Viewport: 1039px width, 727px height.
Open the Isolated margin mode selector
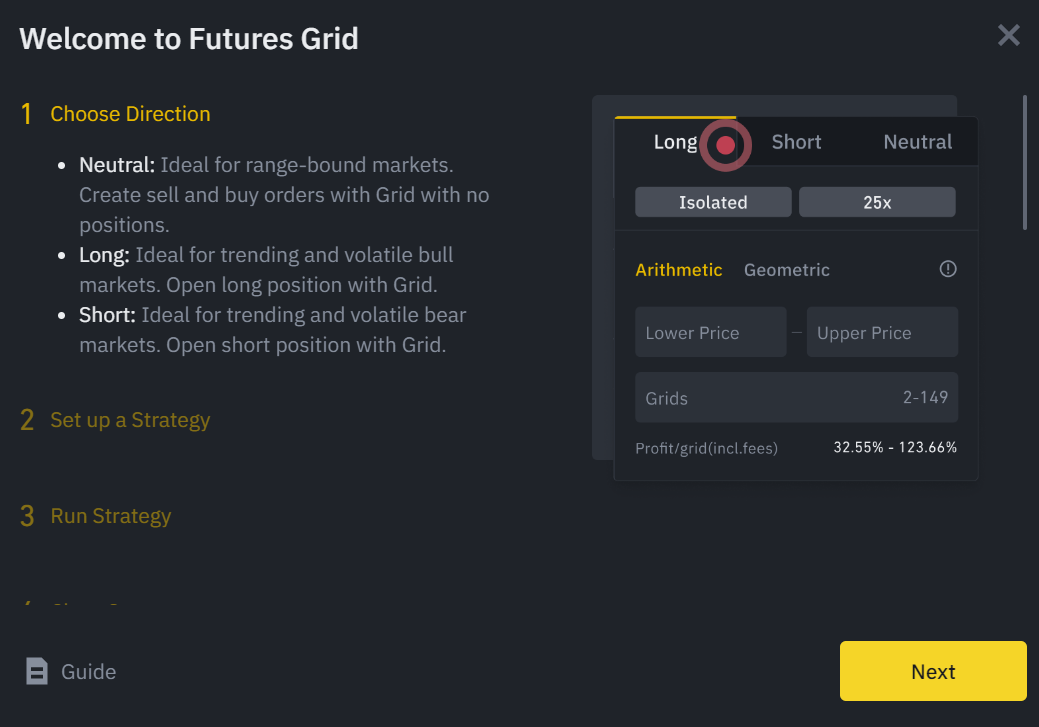coord(713,202)
